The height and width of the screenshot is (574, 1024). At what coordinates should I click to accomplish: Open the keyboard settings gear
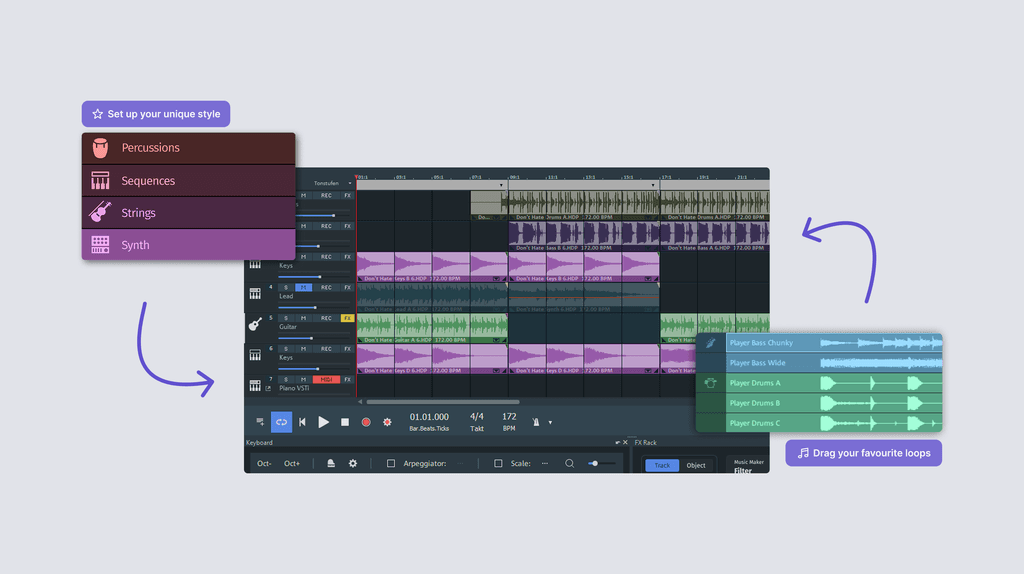(x=353, y=463)
